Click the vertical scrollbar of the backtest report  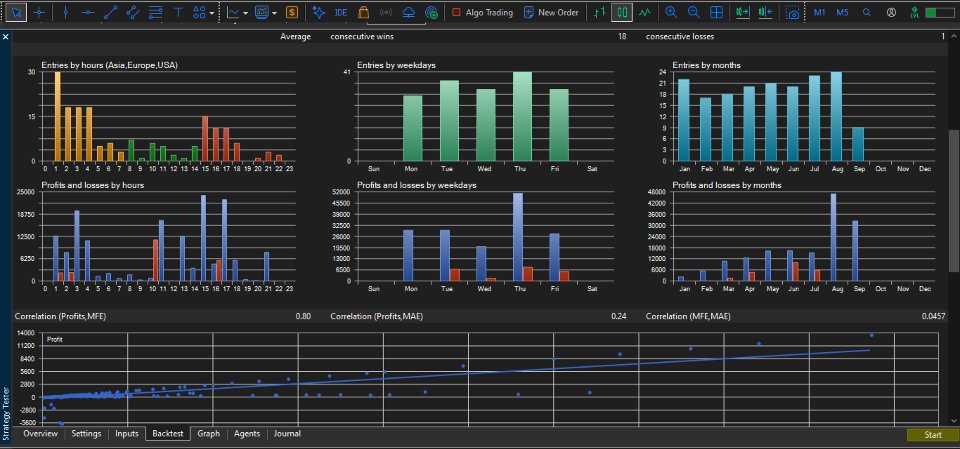954,200
